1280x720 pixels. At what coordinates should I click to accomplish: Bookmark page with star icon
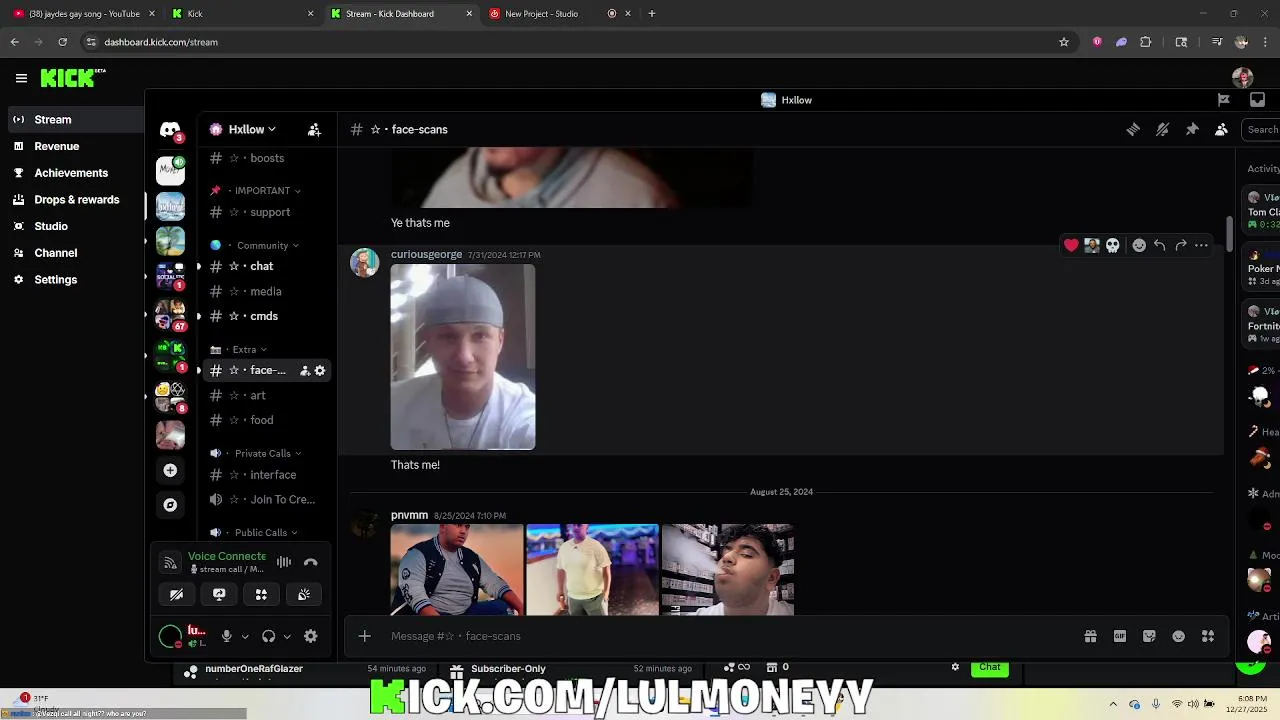point(1064,42)
